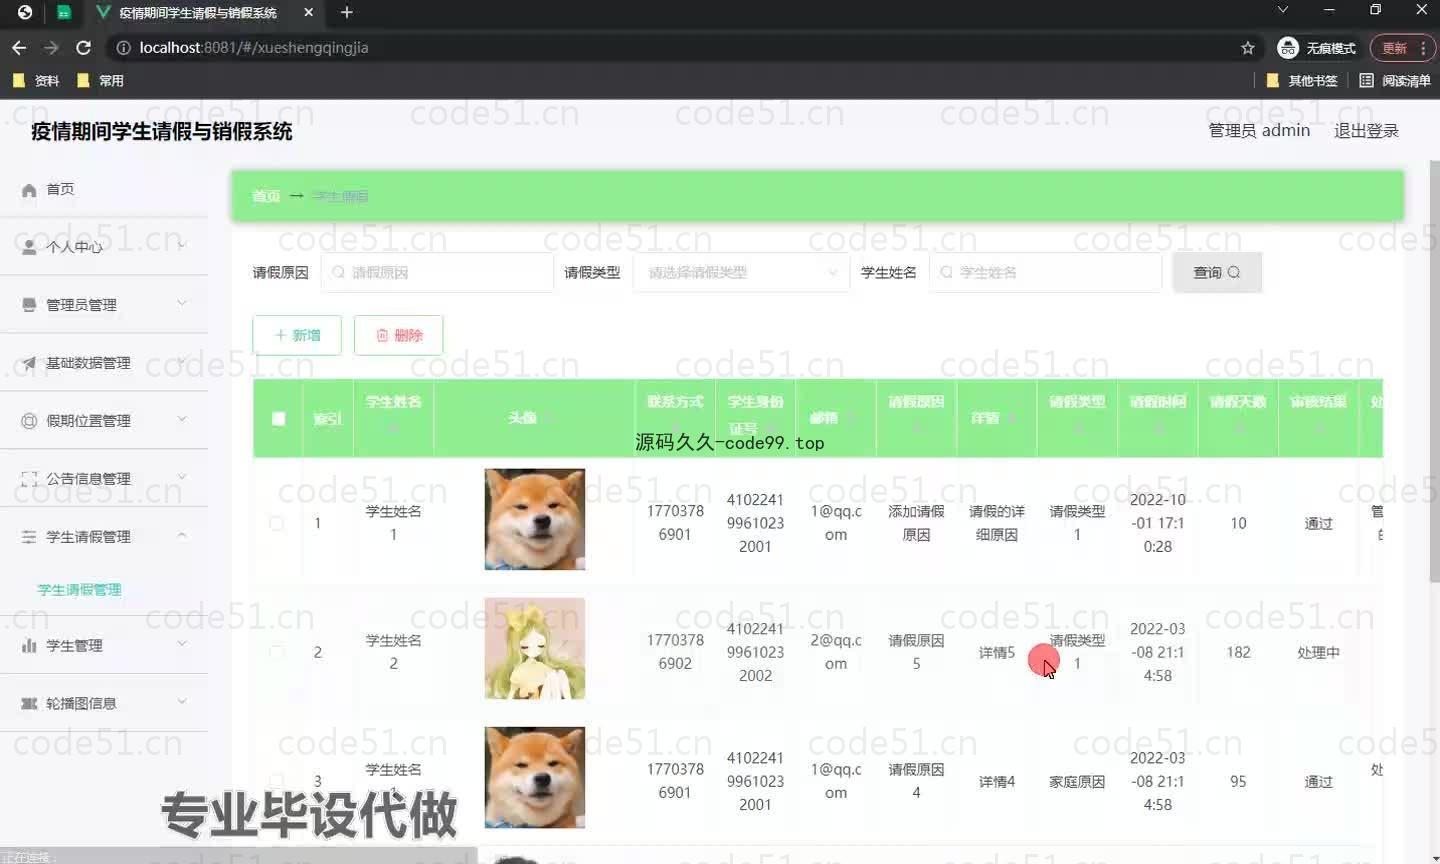The width and height of the screenshot is (1440, 864).
Task: Click the bar chart icon beside 学生管理
Action: (x=29, y=646)
